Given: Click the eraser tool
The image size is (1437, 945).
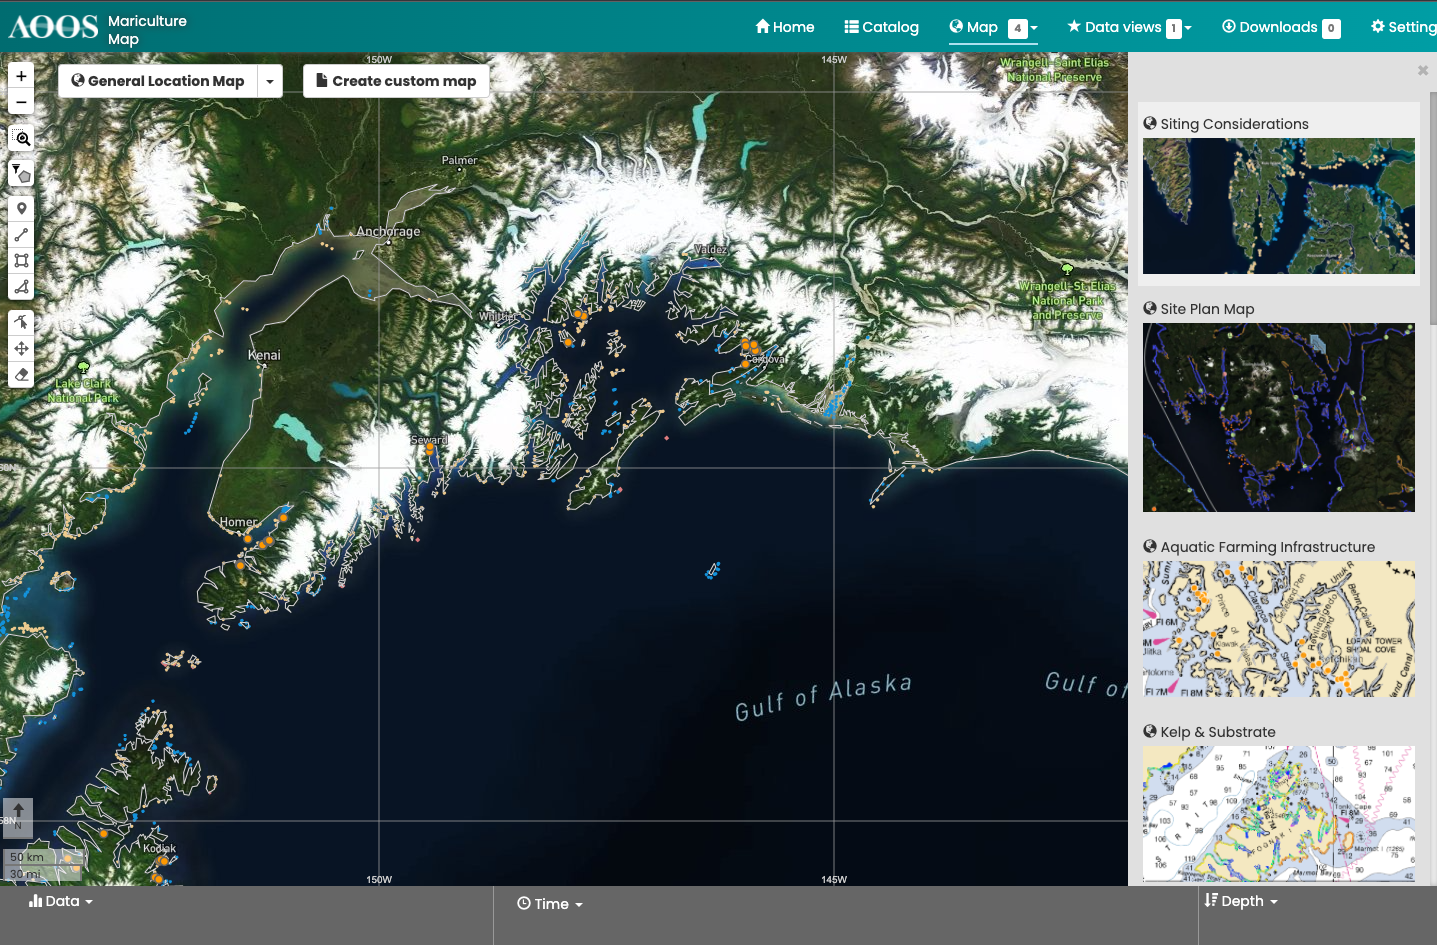Looking at the screenshot, I should coord(21,375).
